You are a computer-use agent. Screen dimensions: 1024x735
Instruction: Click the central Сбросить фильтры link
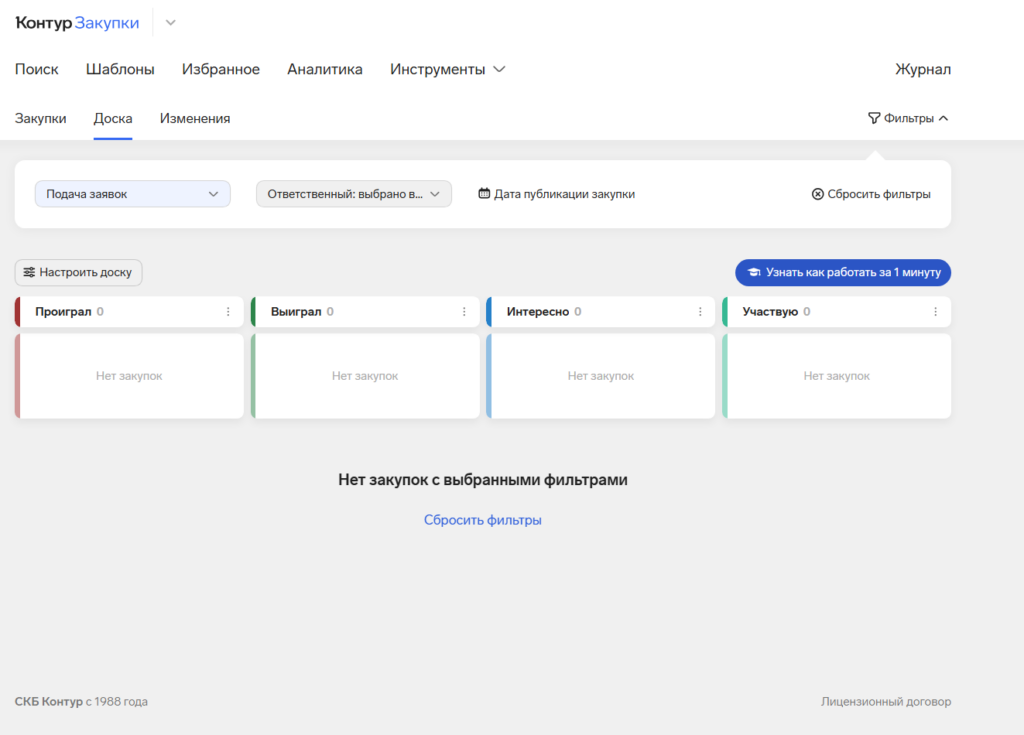(x=483, y=519)
